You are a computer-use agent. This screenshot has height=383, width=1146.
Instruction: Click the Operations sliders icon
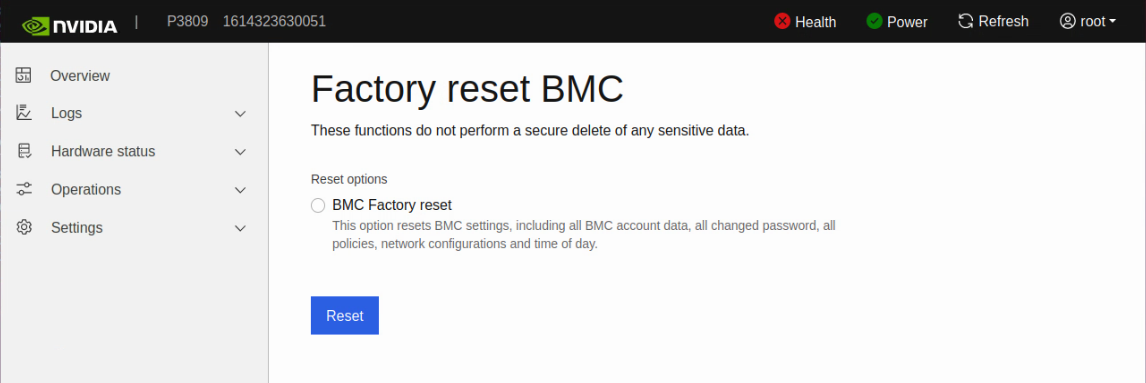click(24, 189)
